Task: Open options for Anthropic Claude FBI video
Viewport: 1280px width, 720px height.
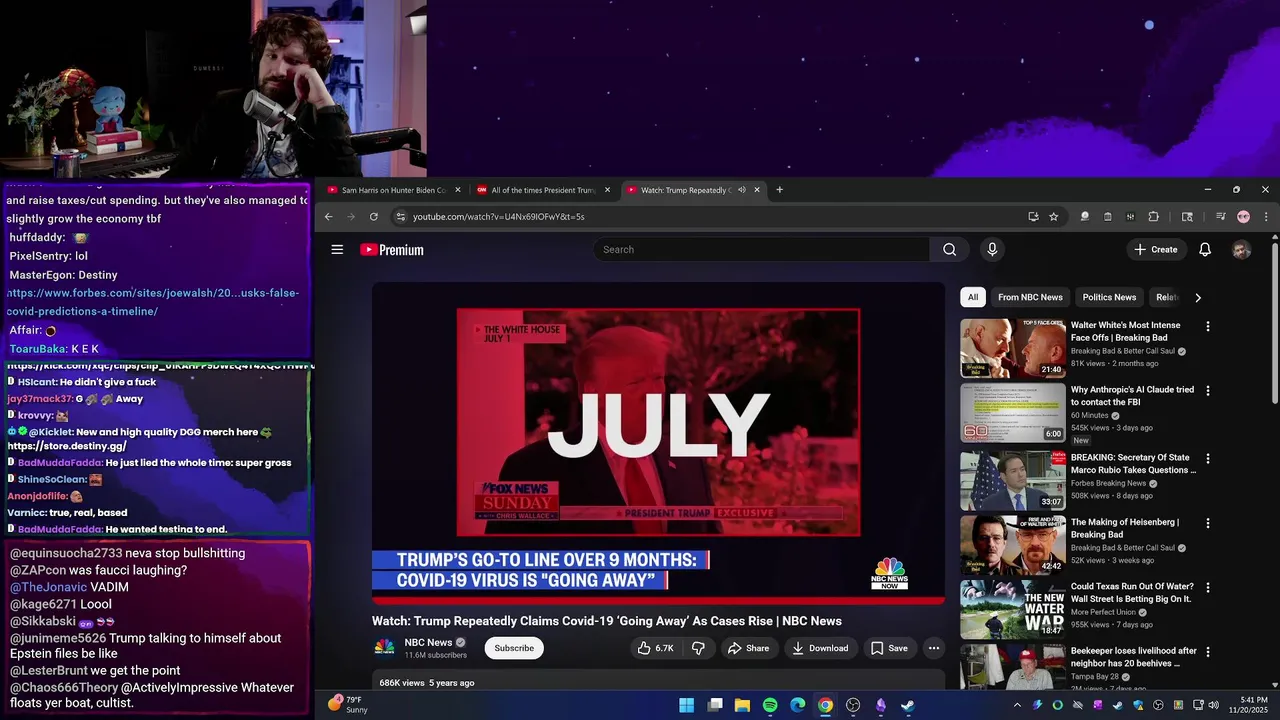Action: pyautogui.click(x=1207, y=391)
